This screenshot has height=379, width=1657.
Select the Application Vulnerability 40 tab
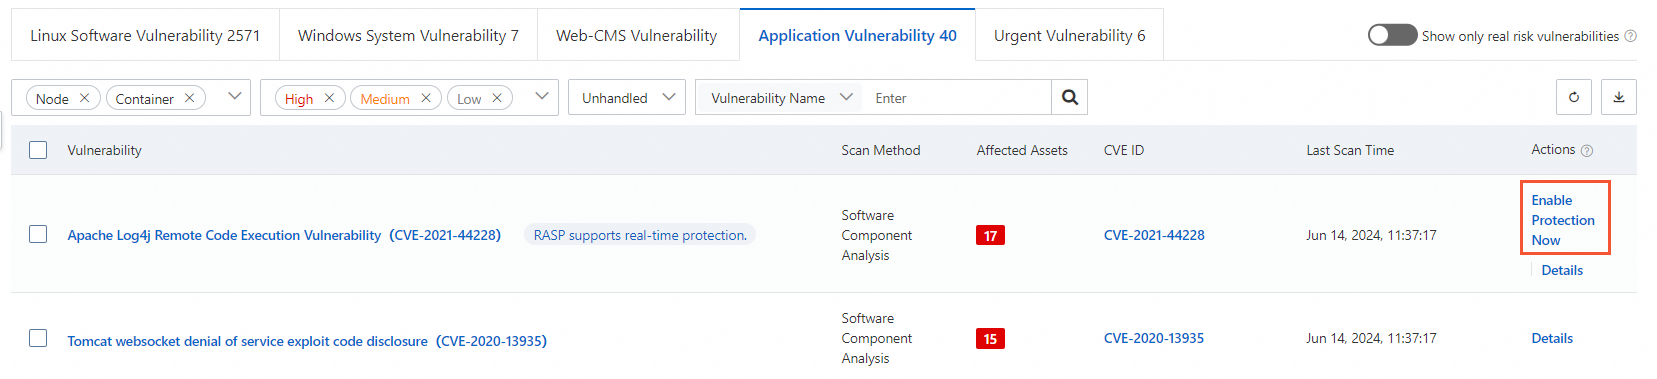click(x=857, y=35)
